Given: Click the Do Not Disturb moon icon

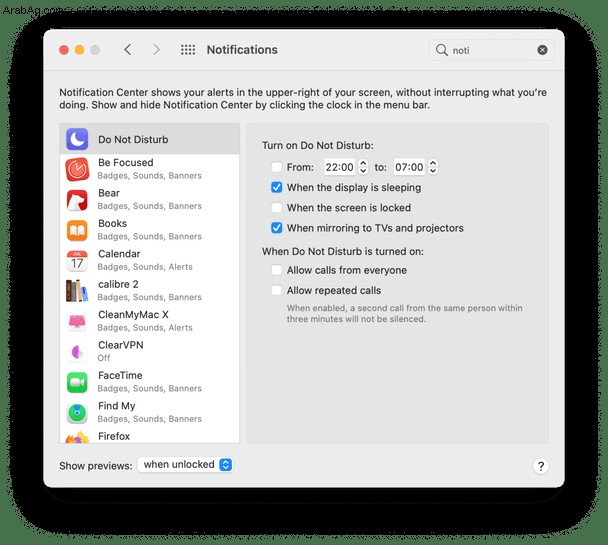Looking at the screenshot, I should pos(77,139).
